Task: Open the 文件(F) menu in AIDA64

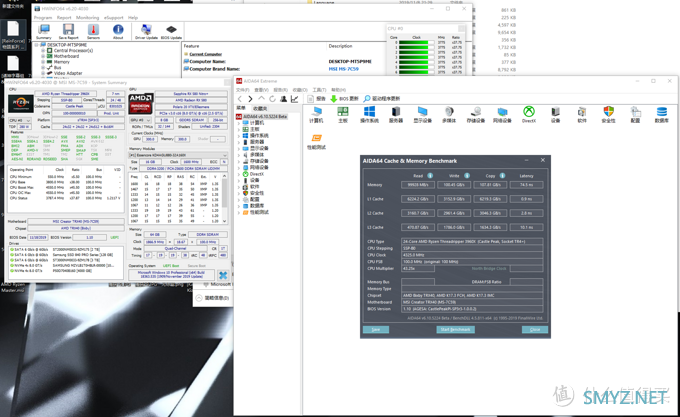Action: coord(243,90)
